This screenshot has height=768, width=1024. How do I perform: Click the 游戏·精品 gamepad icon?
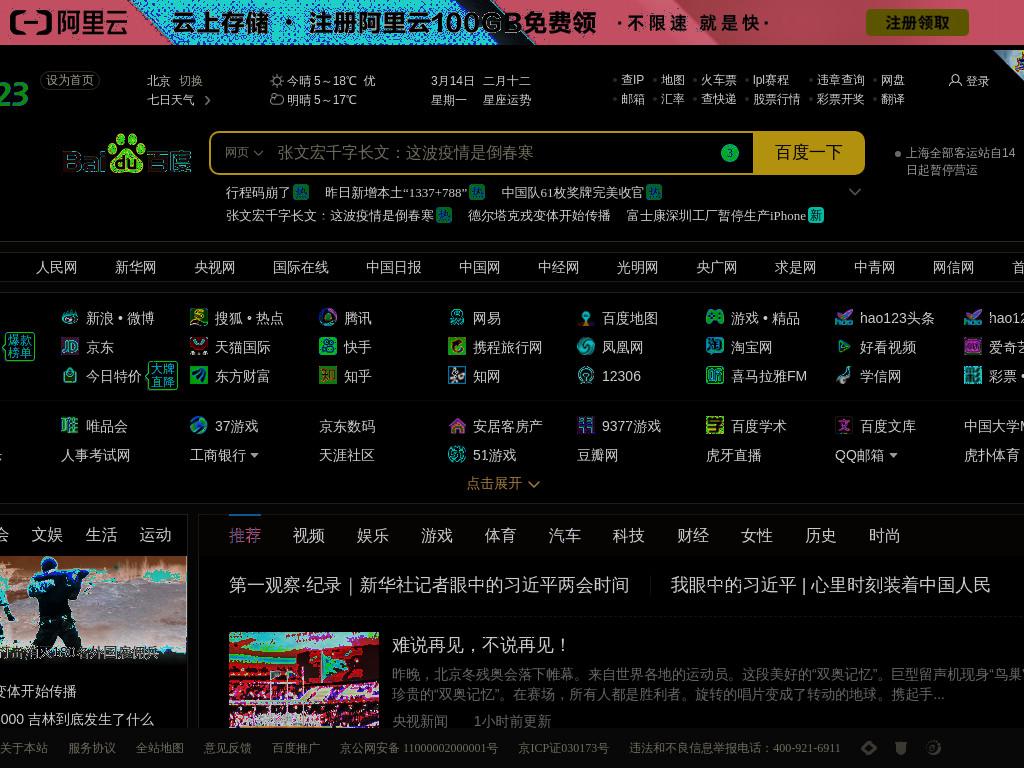click(714, 318)
